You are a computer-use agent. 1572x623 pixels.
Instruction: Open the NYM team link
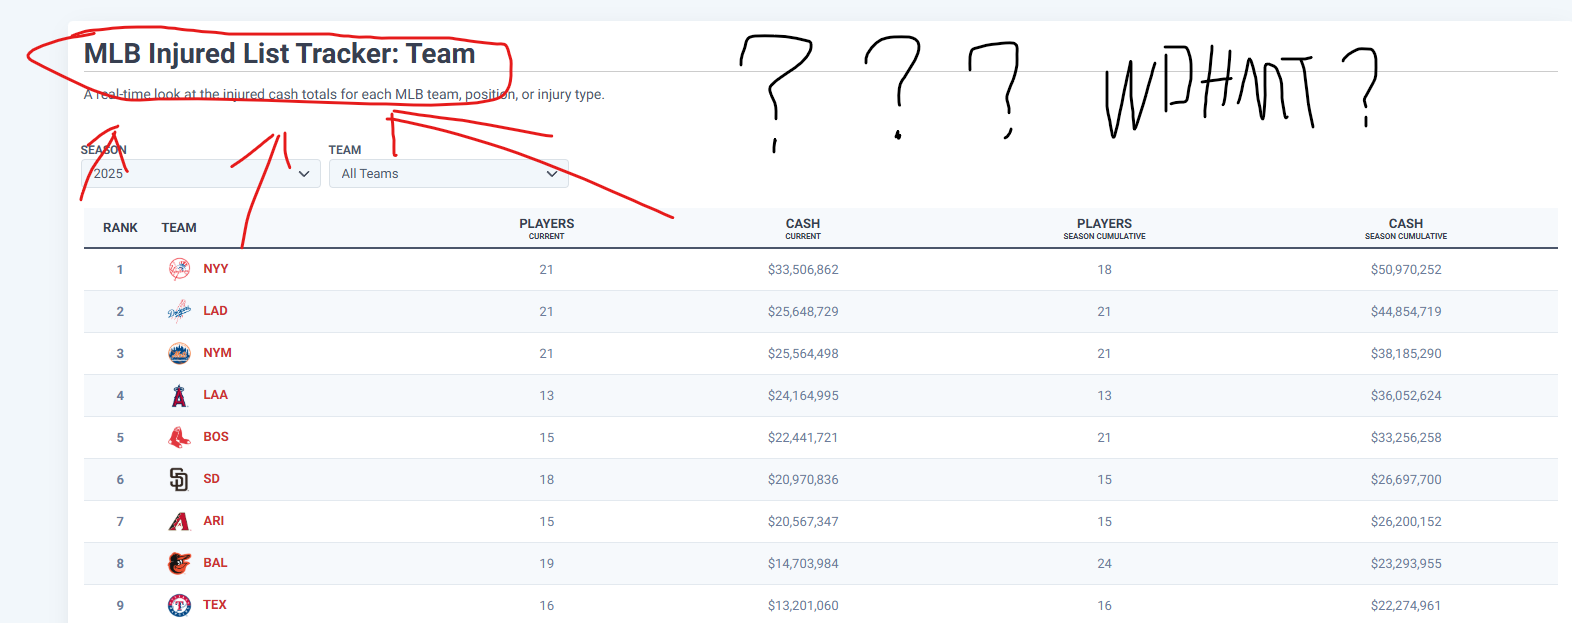217,353
